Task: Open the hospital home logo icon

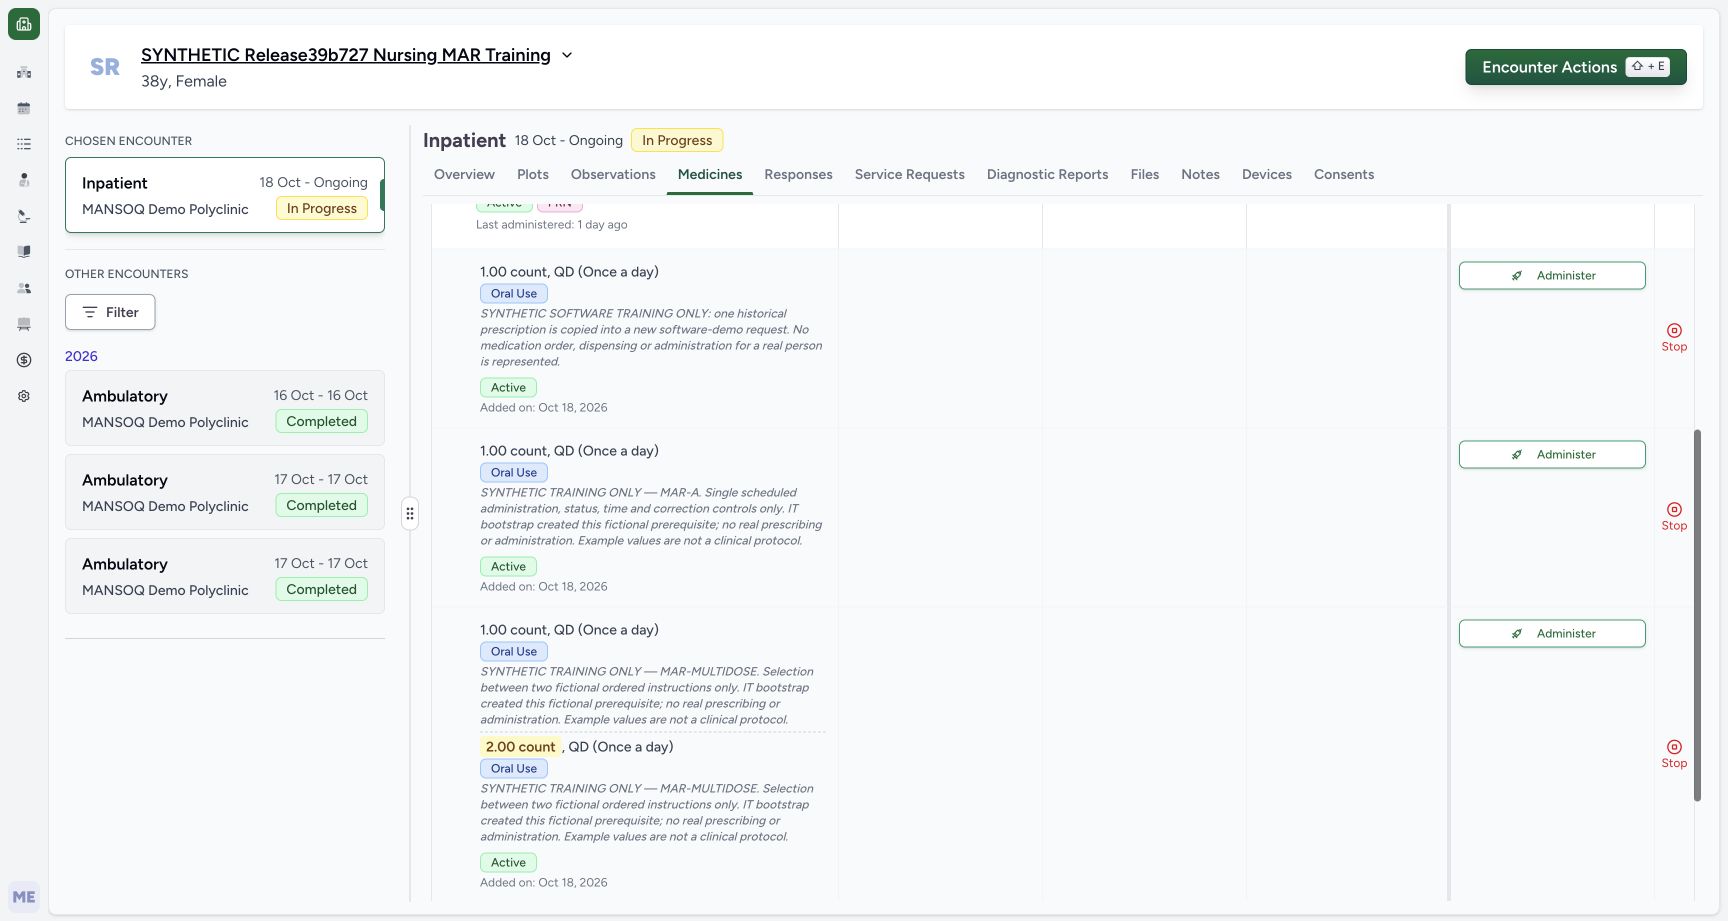Action: tap(24, 24)
